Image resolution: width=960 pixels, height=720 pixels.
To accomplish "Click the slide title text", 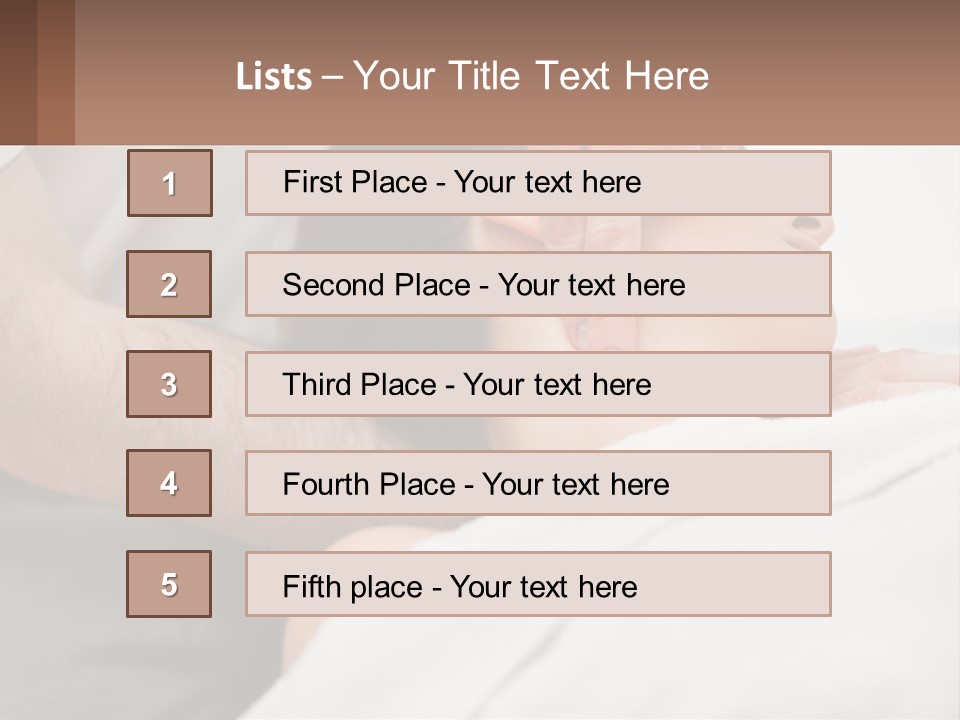I will [x=473, y=76].
